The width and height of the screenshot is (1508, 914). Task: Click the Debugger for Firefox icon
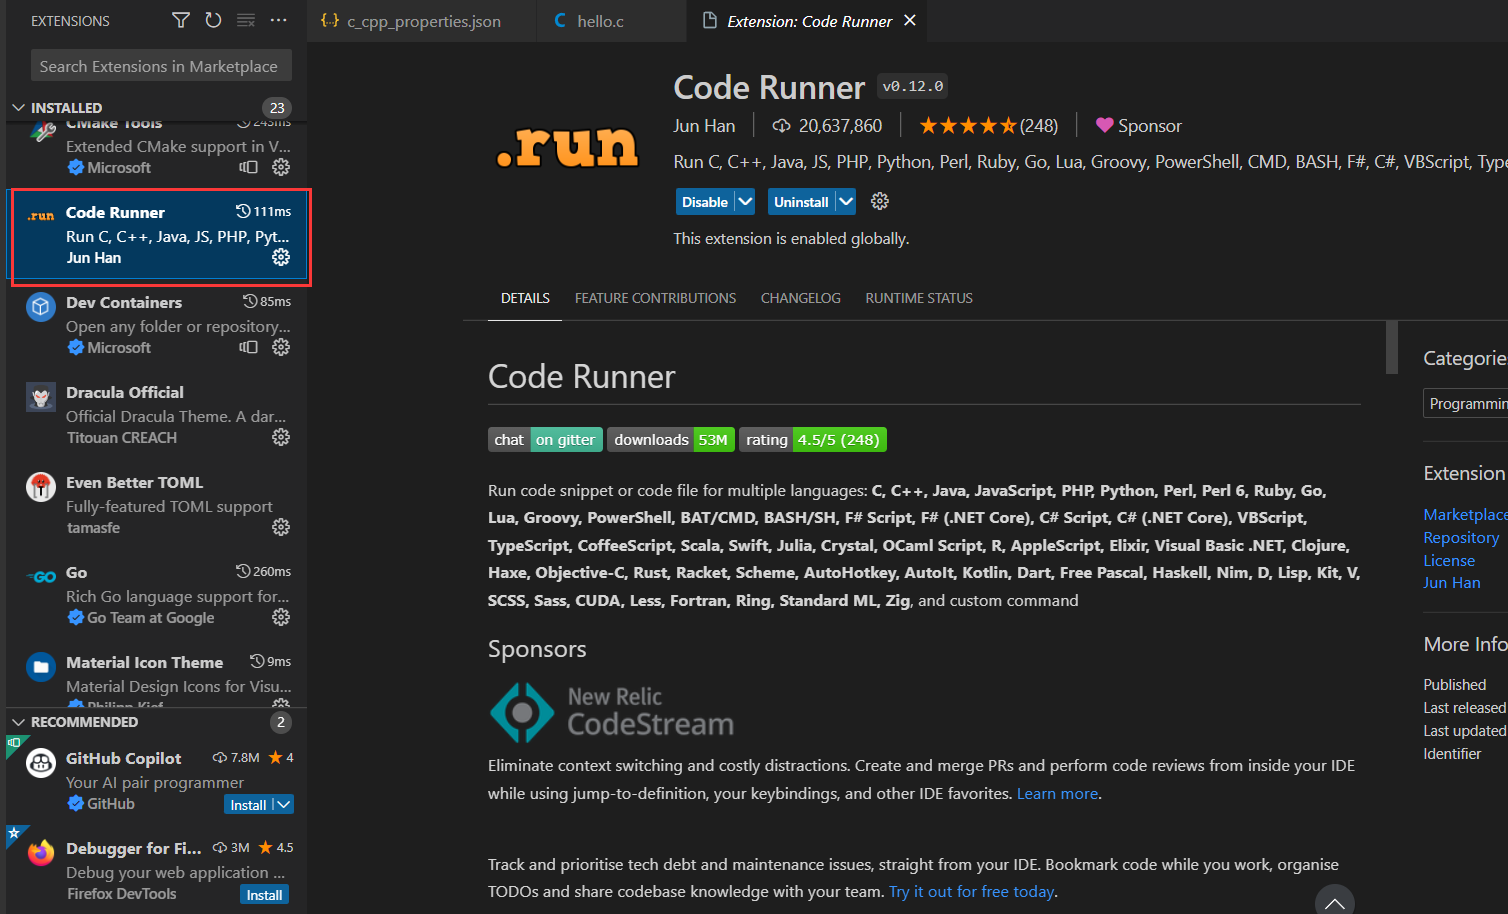pos(41,853)
